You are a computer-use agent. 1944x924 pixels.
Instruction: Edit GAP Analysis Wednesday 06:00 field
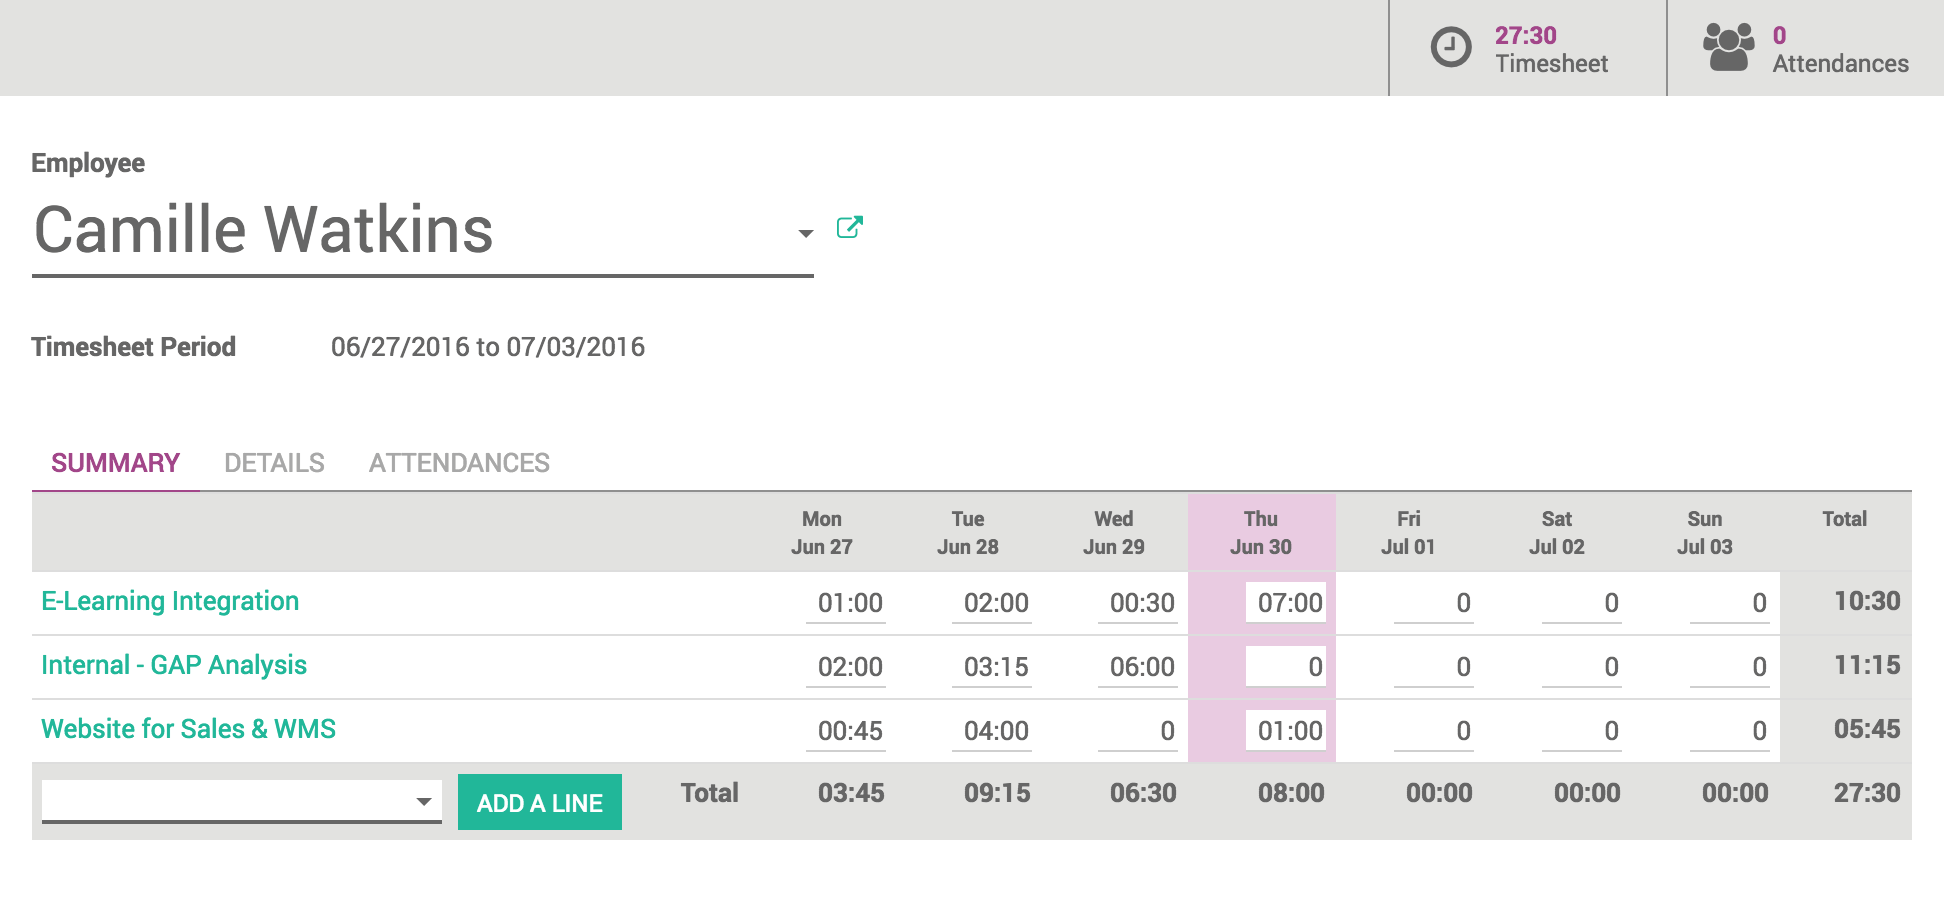[1138, 667]
